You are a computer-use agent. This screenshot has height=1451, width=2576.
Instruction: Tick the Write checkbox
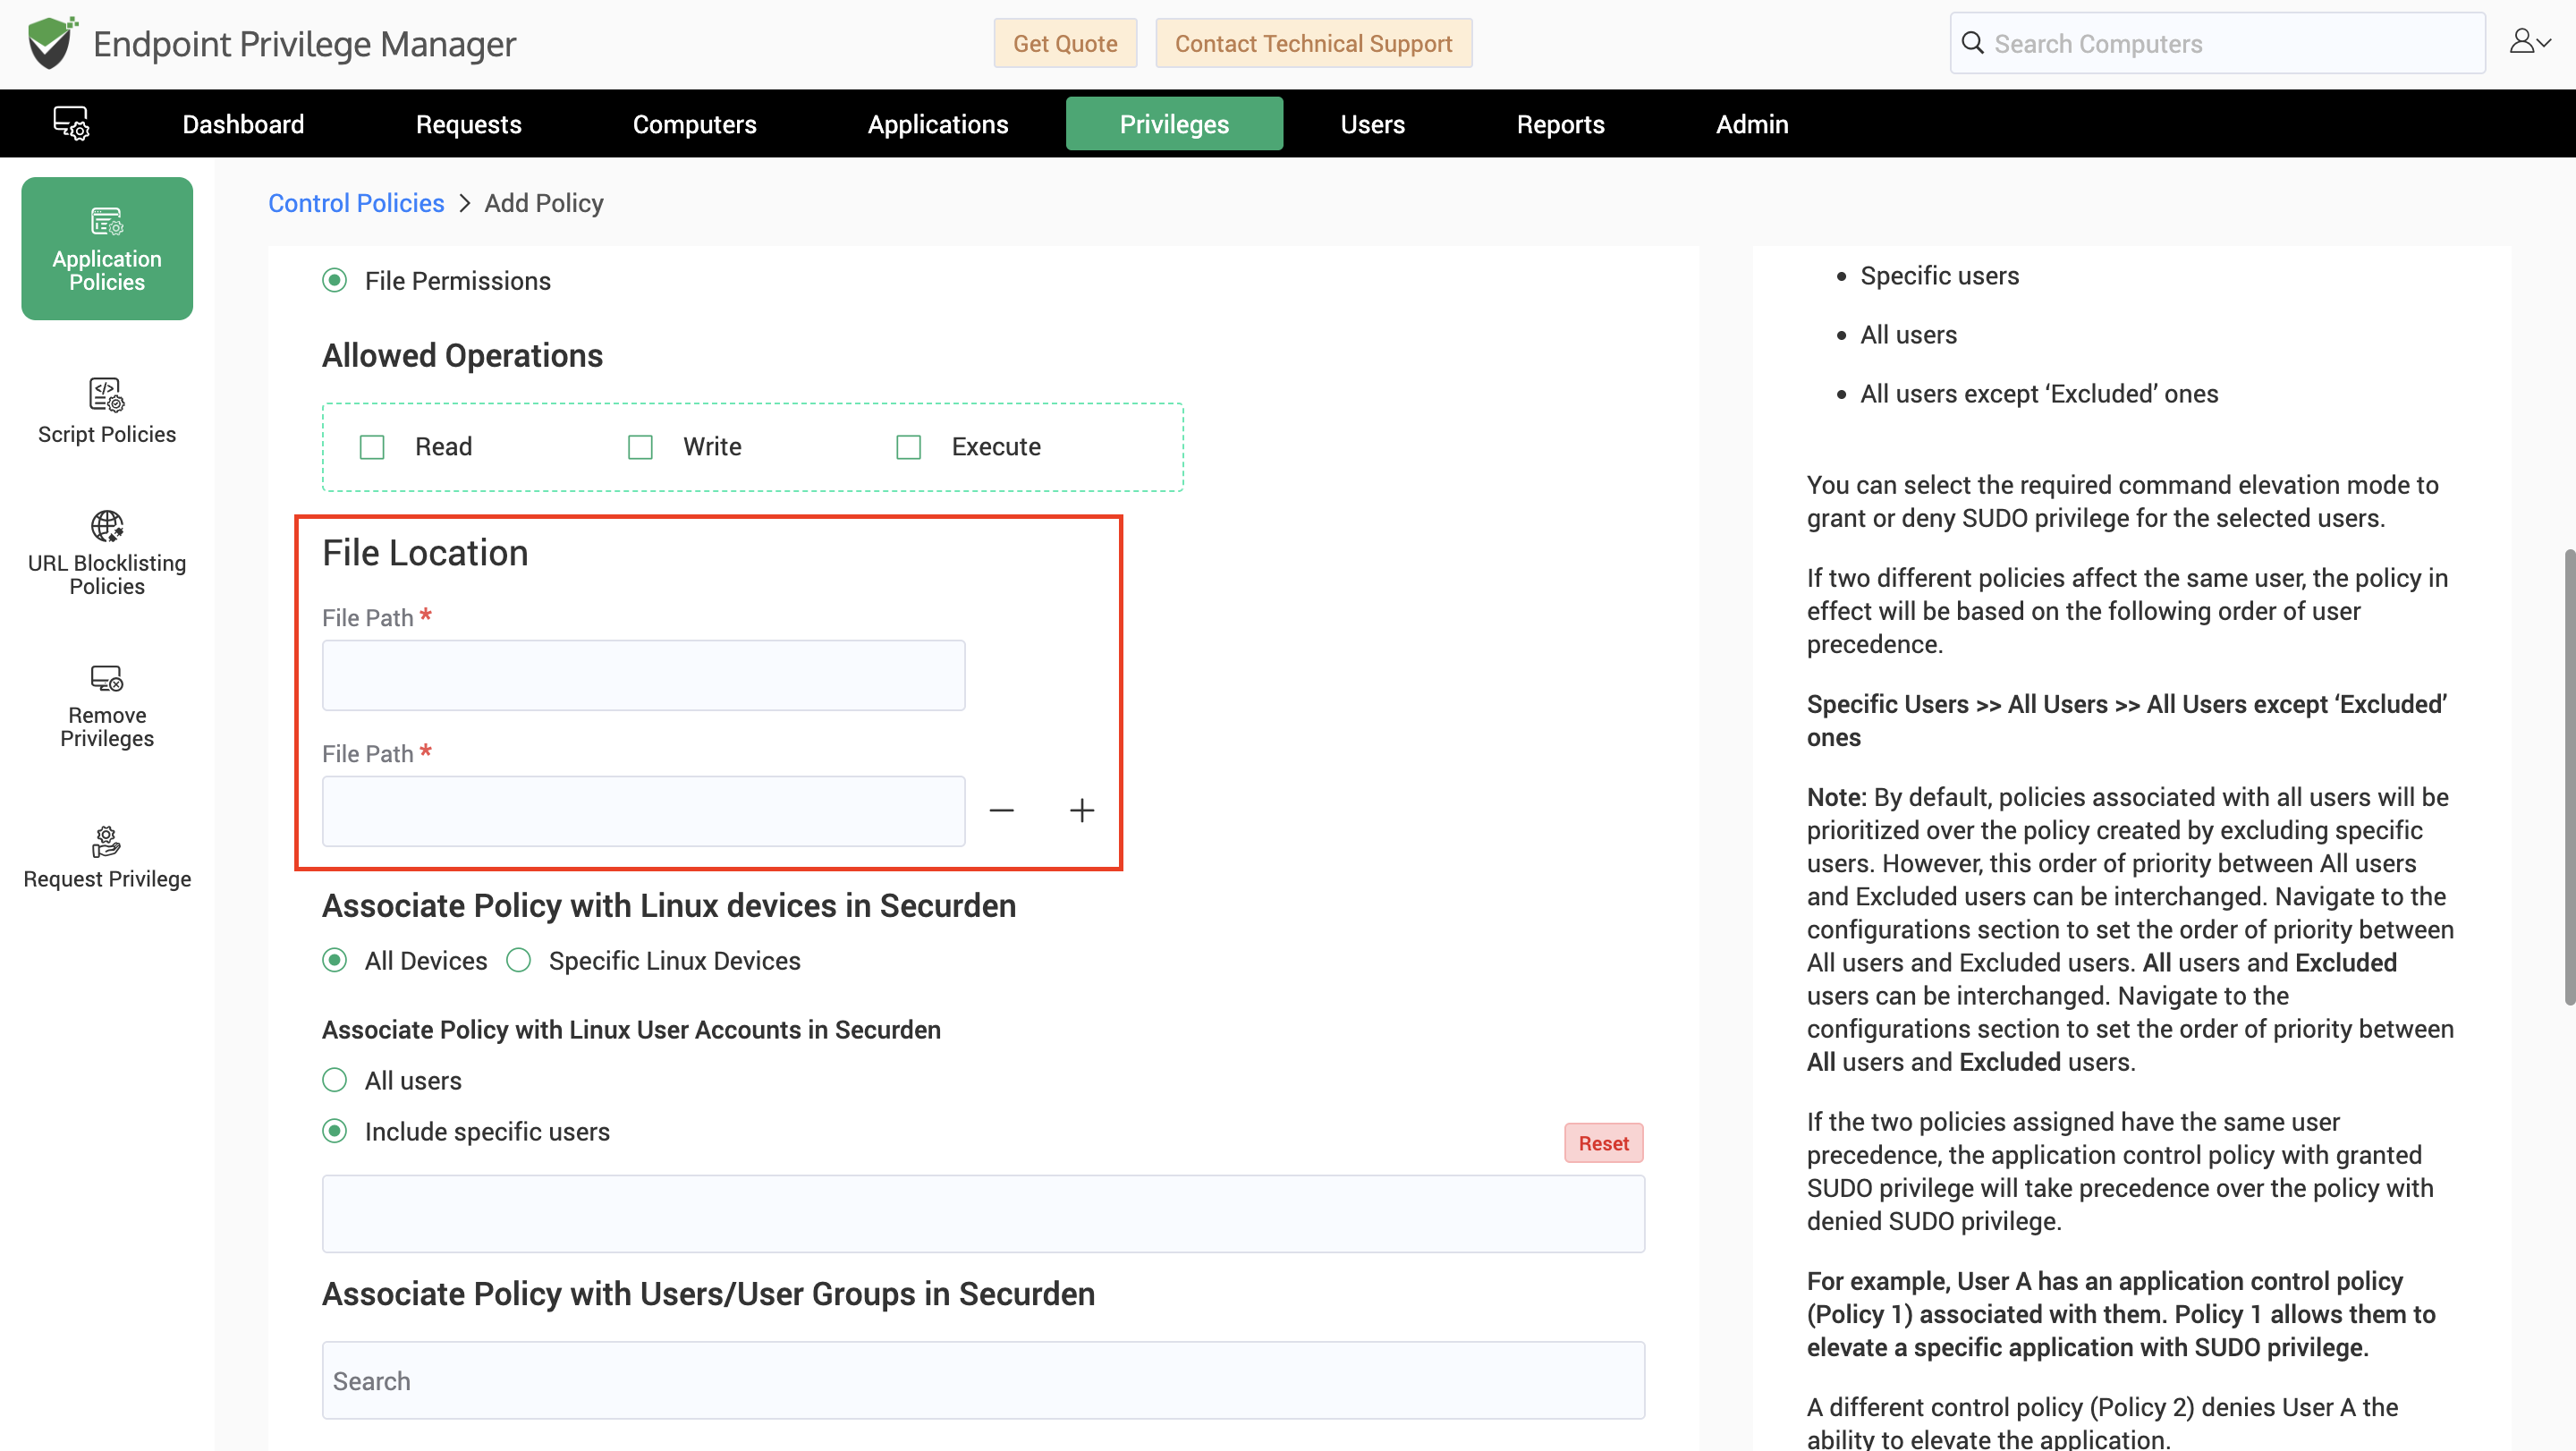coord(640,447)
